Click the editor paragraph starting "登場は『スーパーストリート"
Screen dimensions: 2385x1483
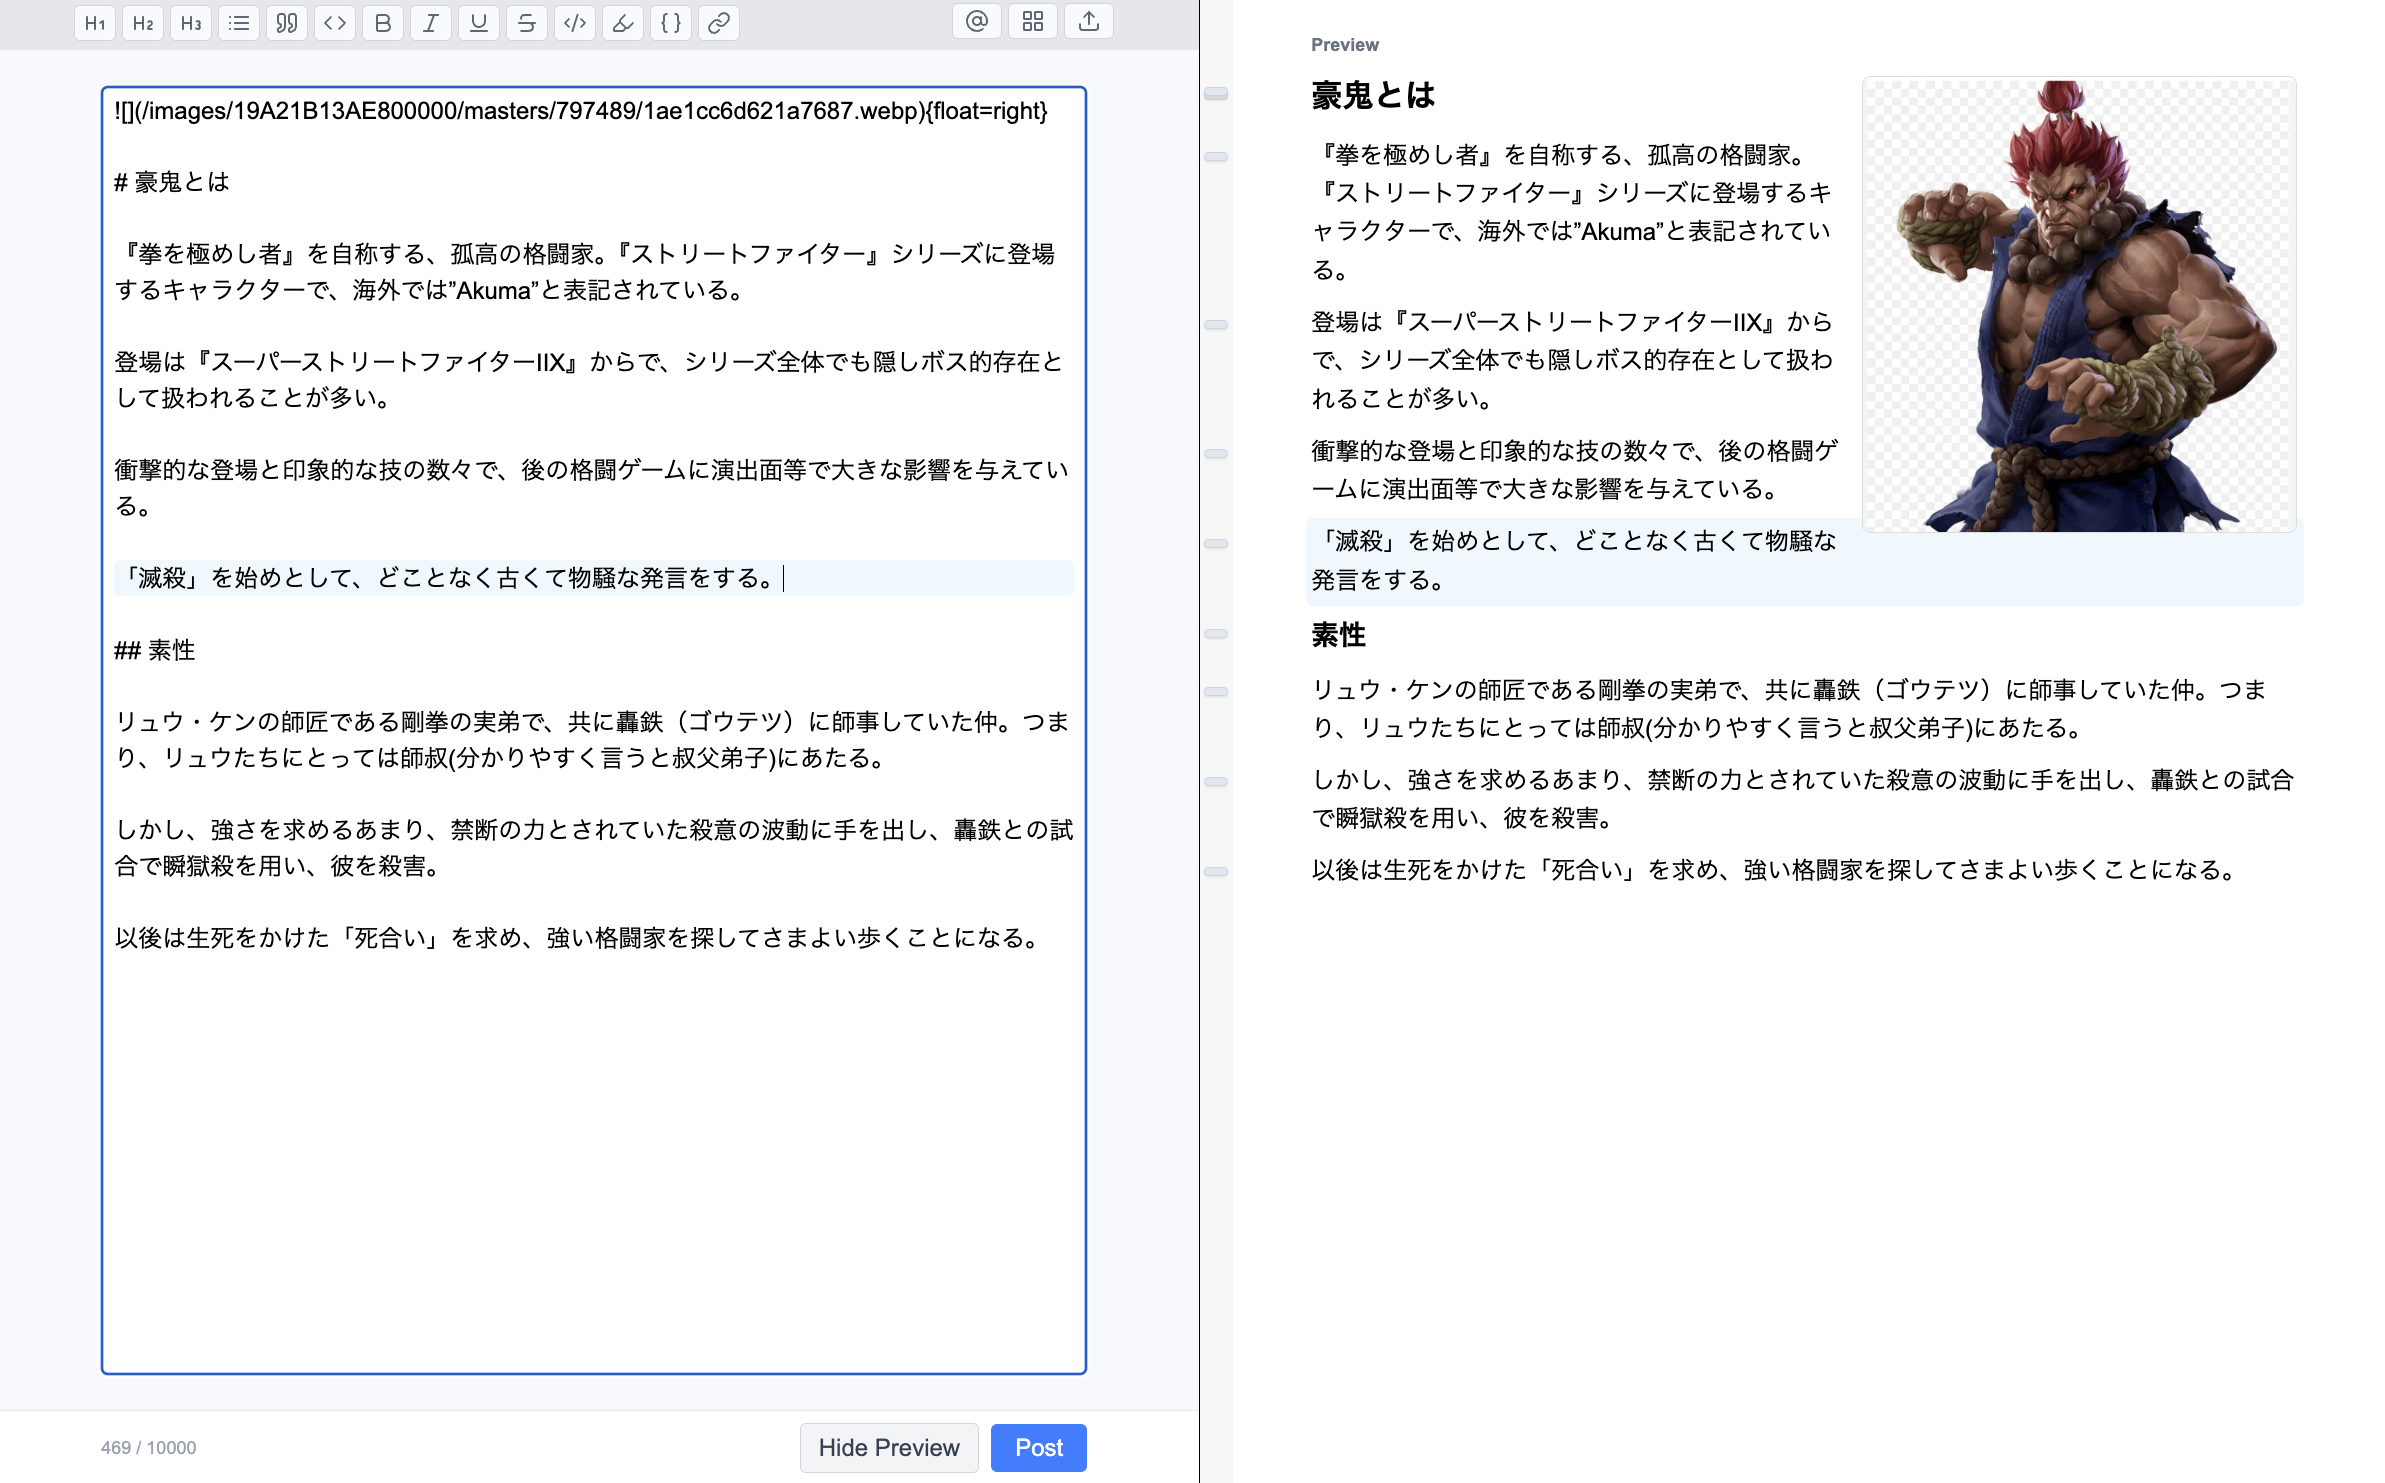[590, 380]
